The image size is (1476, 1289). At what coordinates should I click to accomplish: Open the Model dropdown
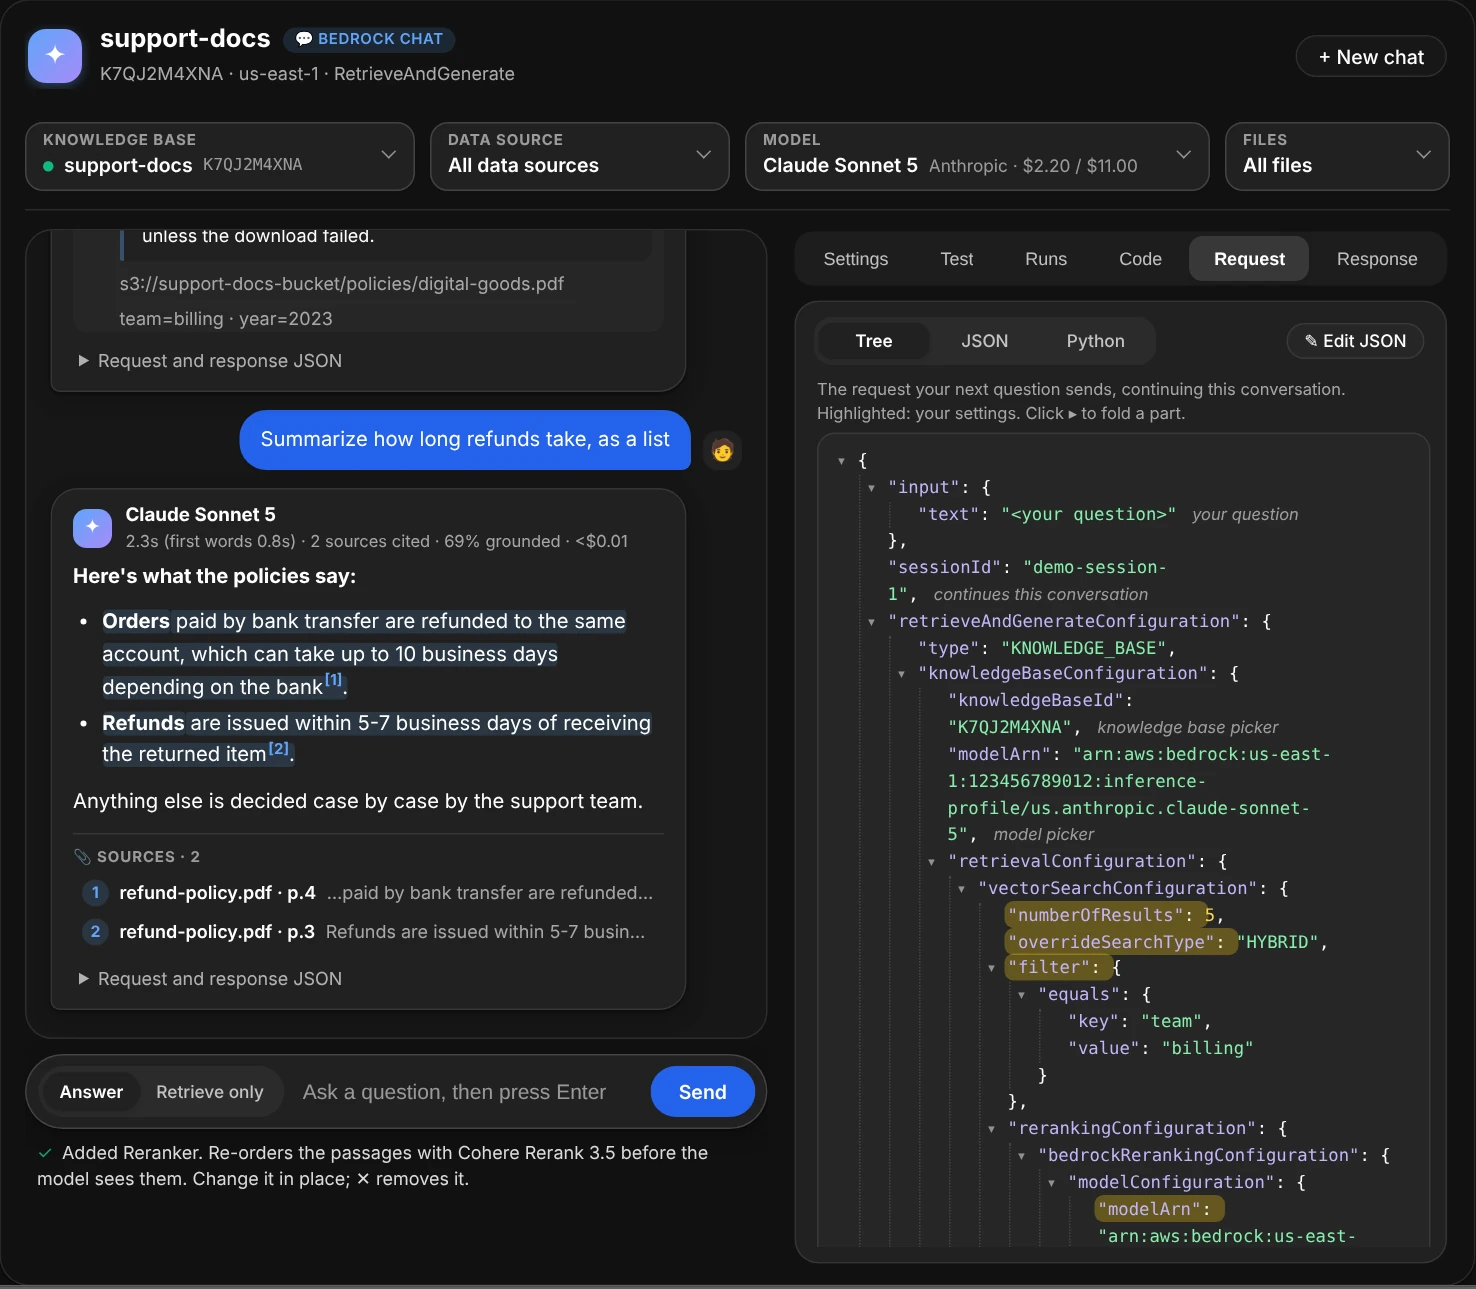tap(977, 156)
